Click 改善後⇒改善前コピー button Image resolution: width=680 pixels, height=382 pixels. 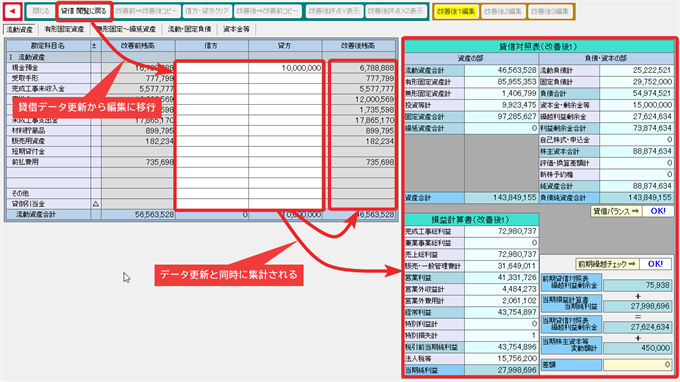click(267, 11)
